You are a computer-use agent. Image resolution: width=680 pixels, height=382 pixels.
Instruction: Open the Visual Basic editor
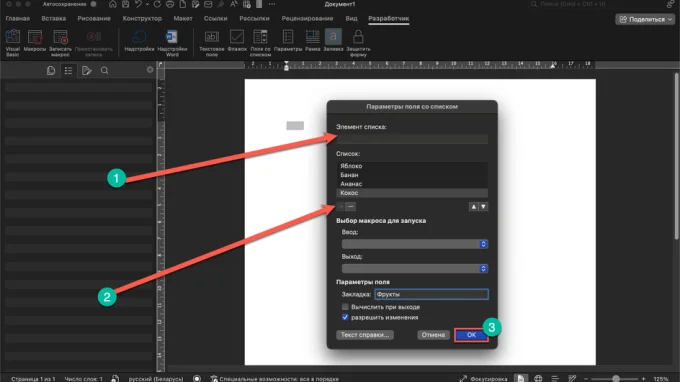(13, 42)
